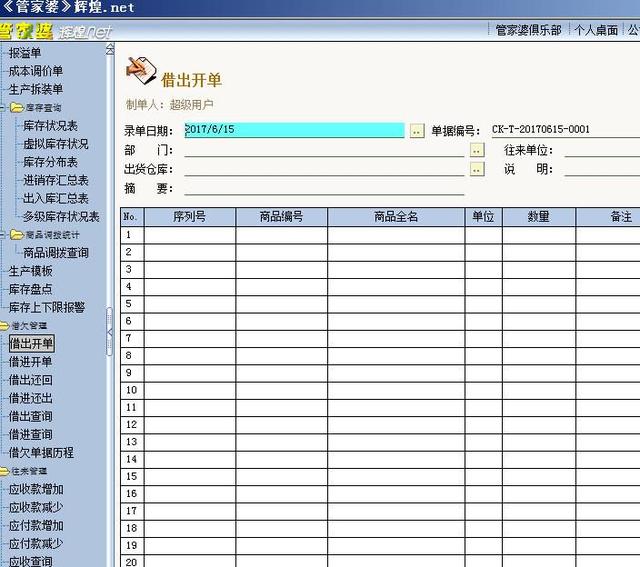Viewport: 640px width, 567px height.
Task: Click the 管家婆 logo in header
Action: (26, 31)
